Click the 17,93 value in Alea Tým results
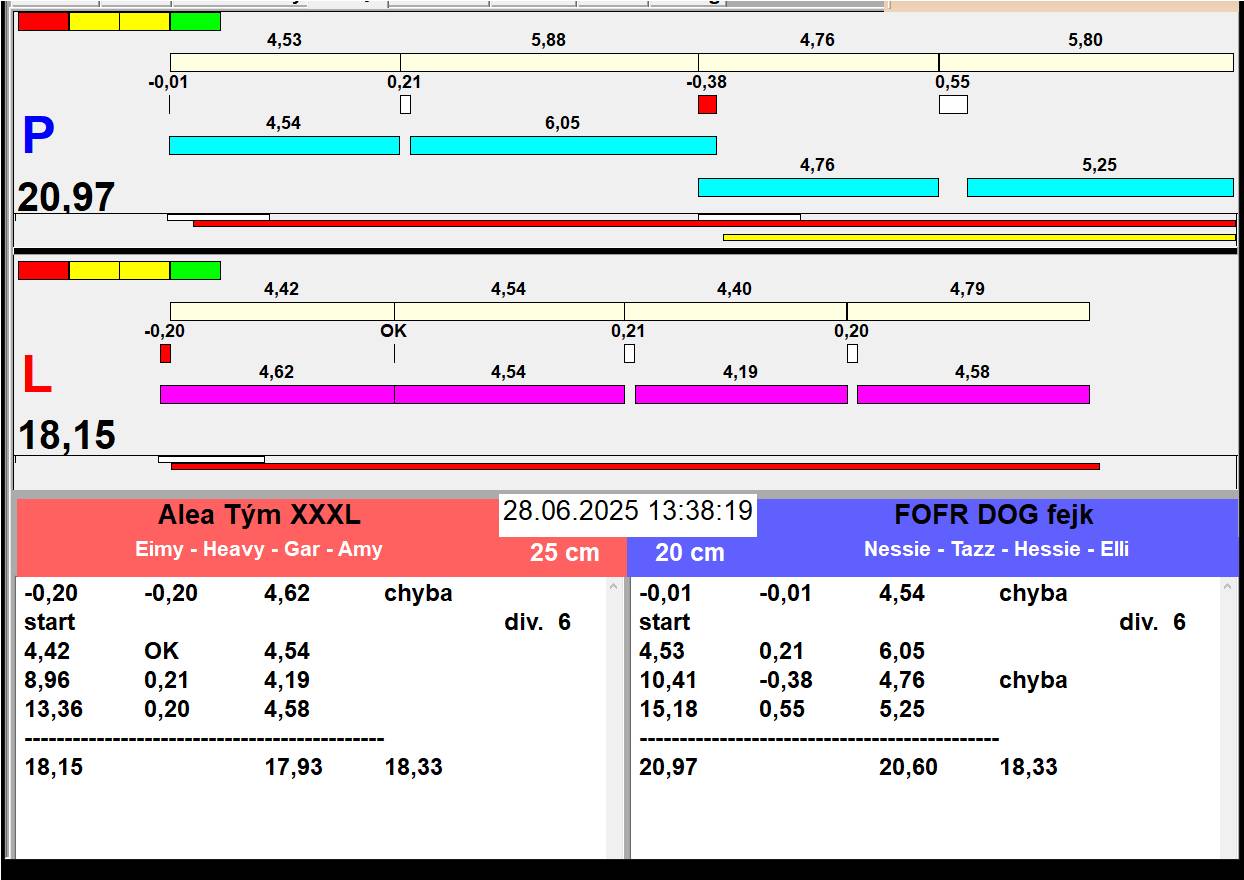The height and width of the screenshot is (880, 1244). (293, 767)
